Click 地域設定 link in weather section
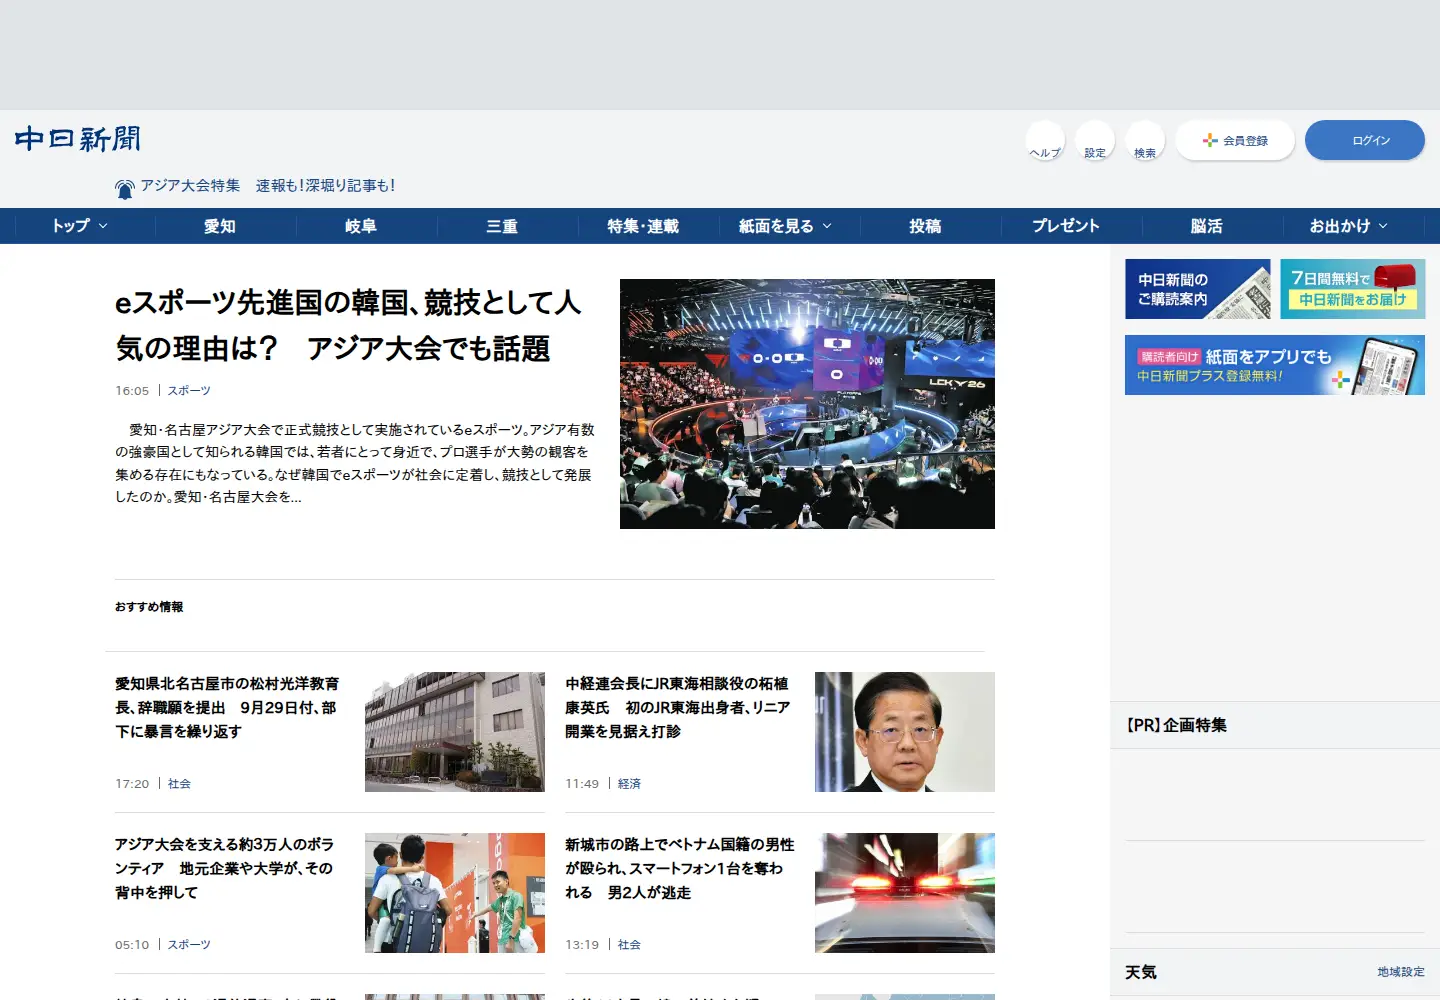 coord(1401,972)
